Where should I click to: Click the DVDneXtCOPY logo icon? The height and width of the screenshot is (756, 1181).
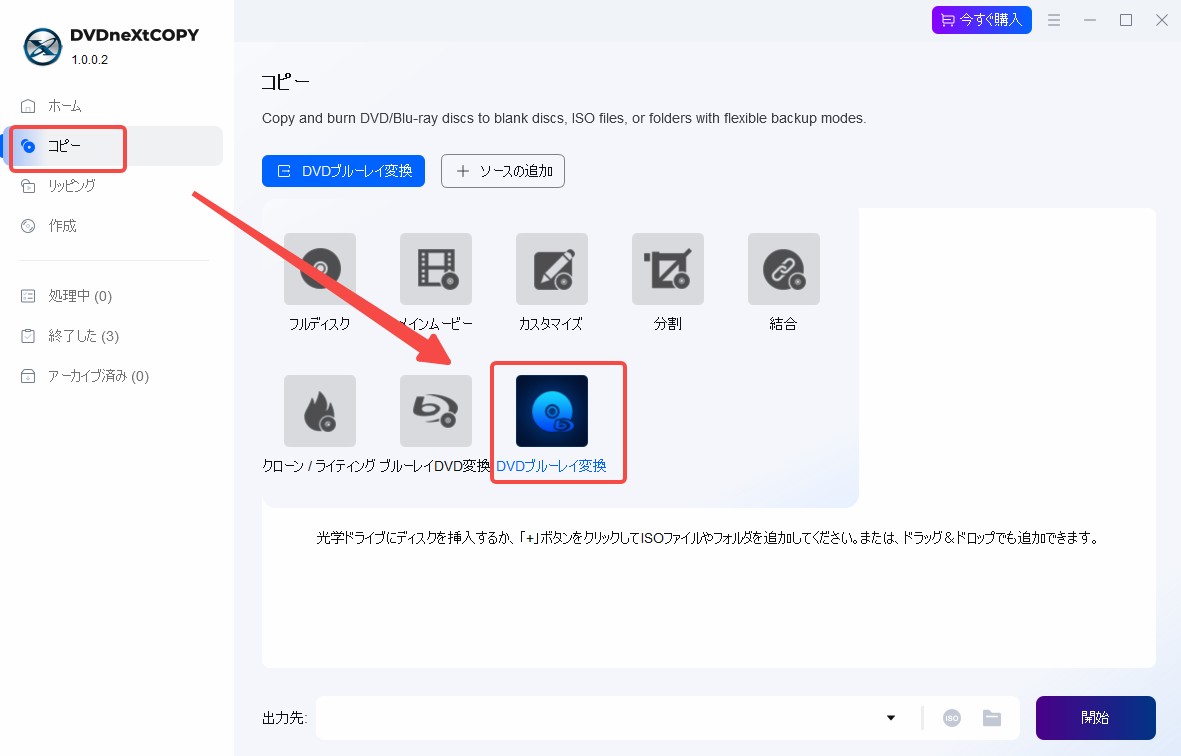(42, 47)
